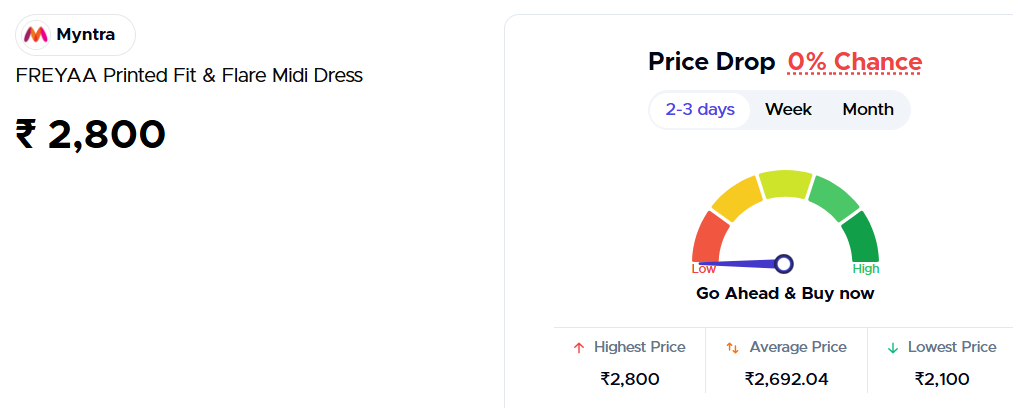
Task: Open FREYAA Printed Fit & Flare Midi Dress title
Action: tap(189, 76)
